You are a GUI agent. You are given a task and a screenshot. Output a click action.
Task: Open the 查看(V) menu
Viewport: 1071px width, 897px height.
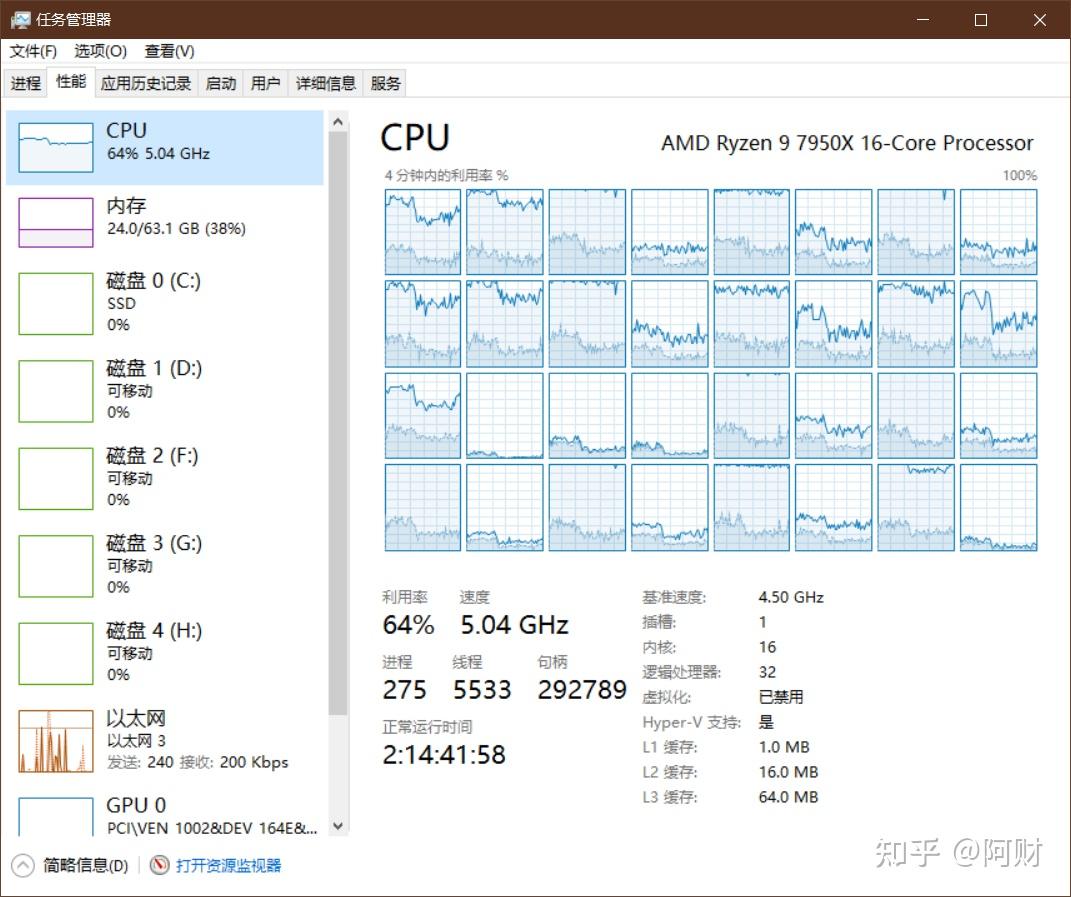[167, 51]
